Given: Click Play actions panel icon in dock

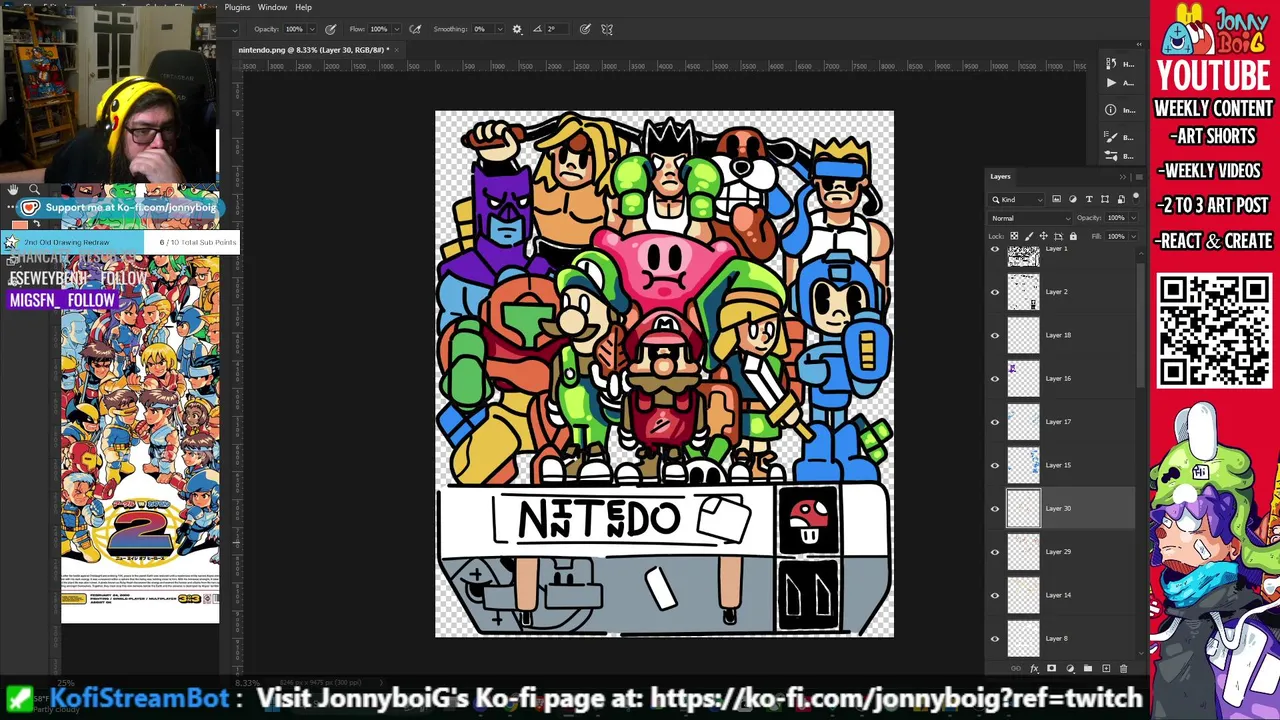Looking at the screenshot, I should point(1111,83).
